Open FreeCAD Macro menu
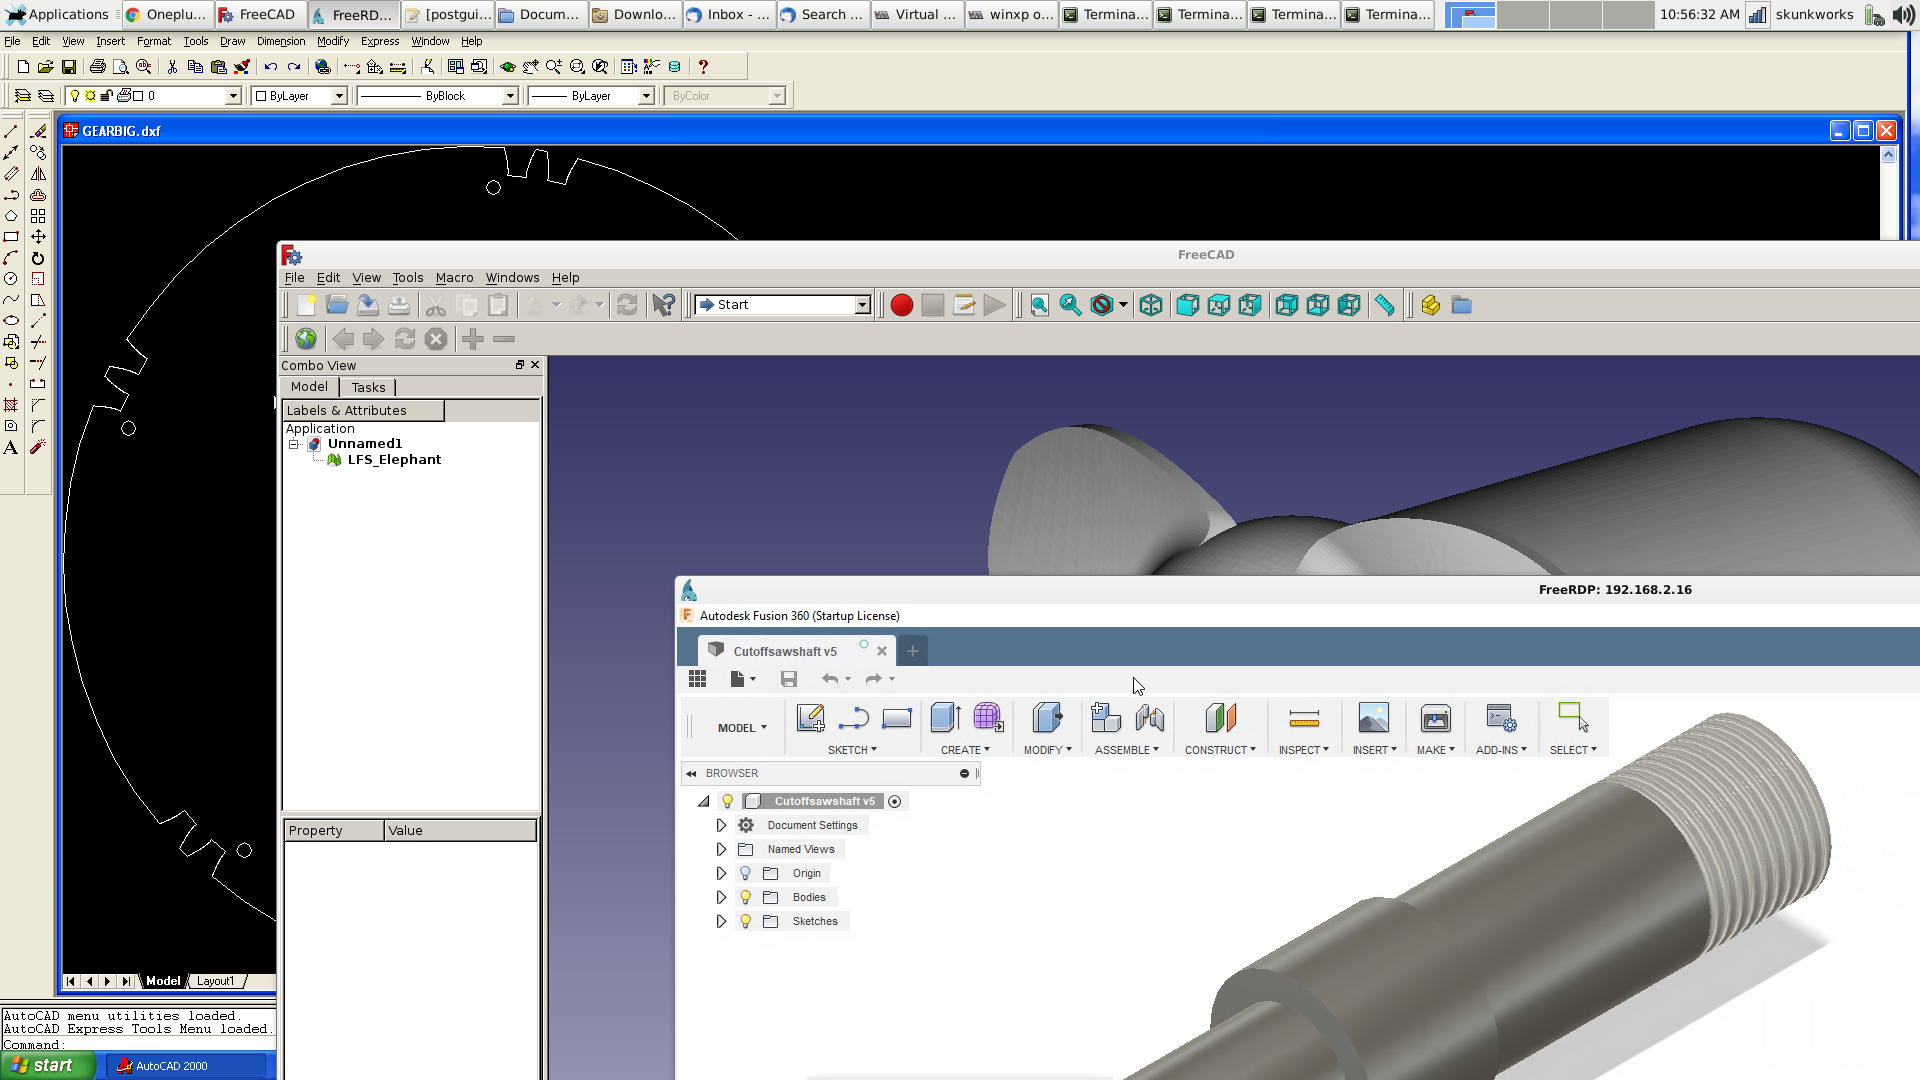 pyautogui.click(x=454, y=278)
